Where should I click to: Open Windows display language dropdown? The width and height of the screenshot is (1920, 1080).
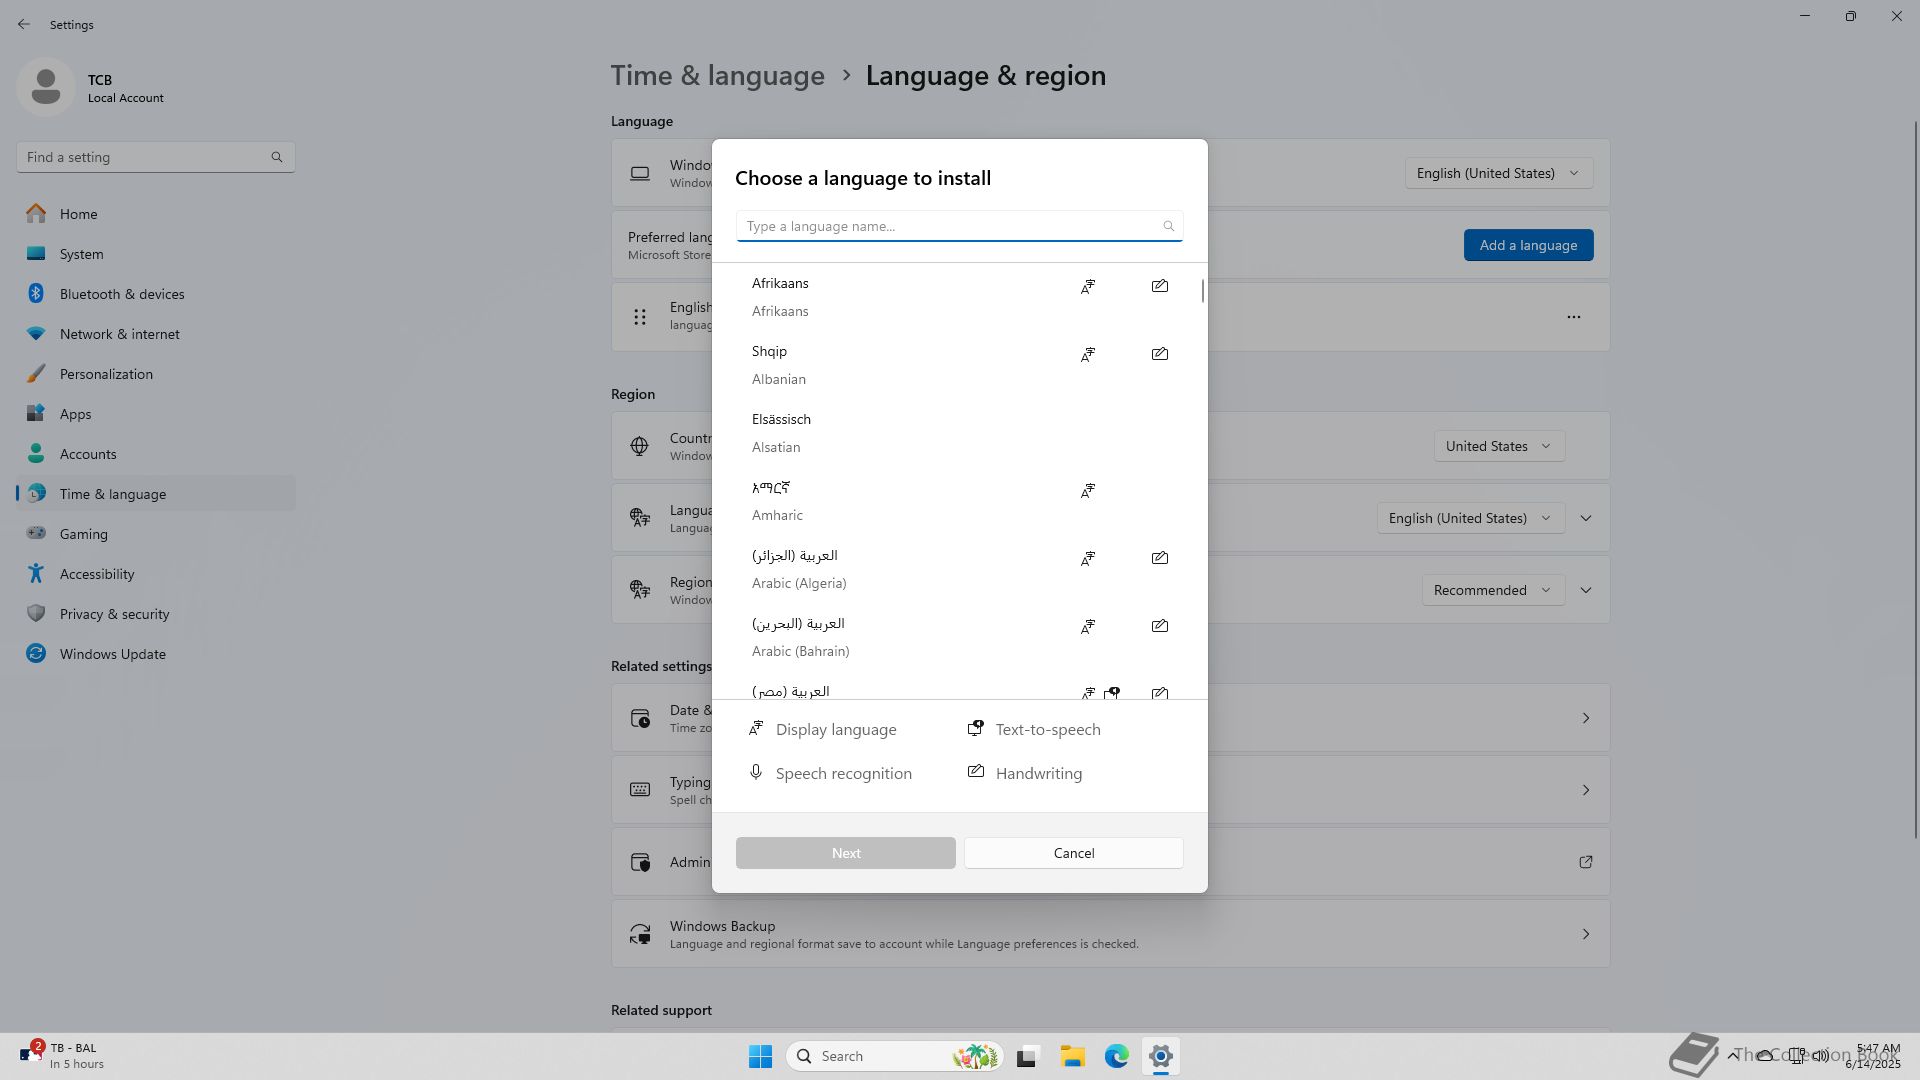click(x=1497, y=173)
